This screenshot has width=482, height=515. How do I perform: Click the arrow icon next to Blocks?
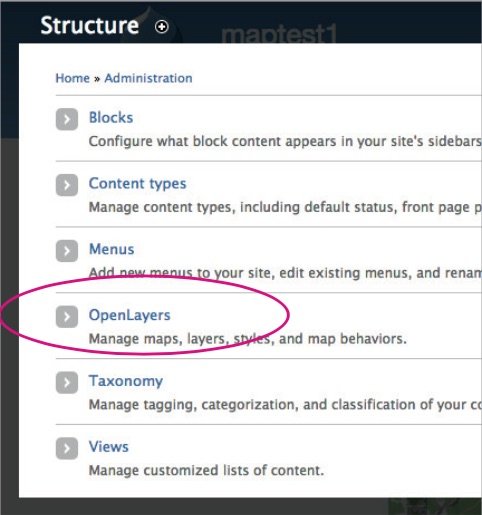(x=67, y=119)
